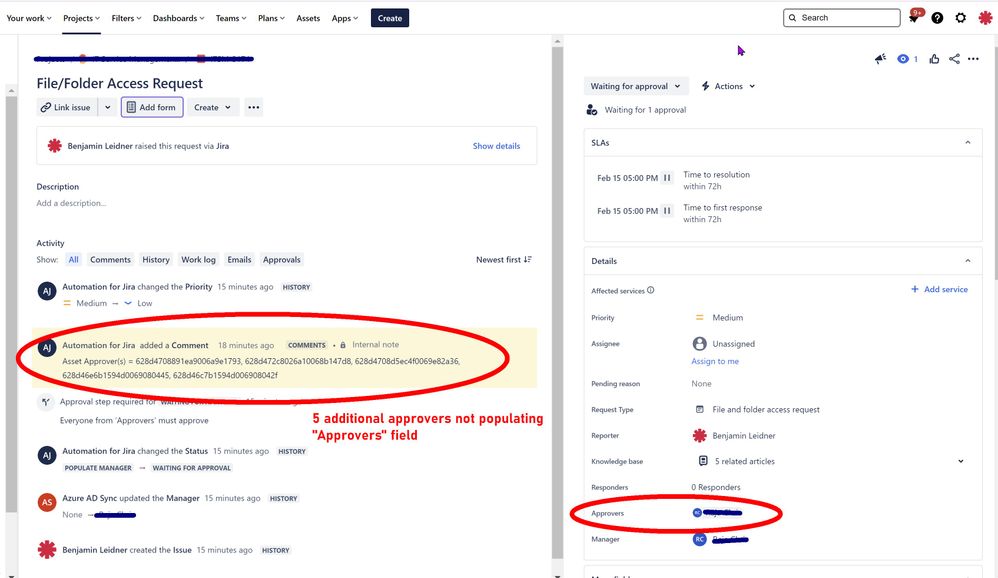The image size is (998, 578).
Task: Select the Comments activity filter
Action: 110,260
